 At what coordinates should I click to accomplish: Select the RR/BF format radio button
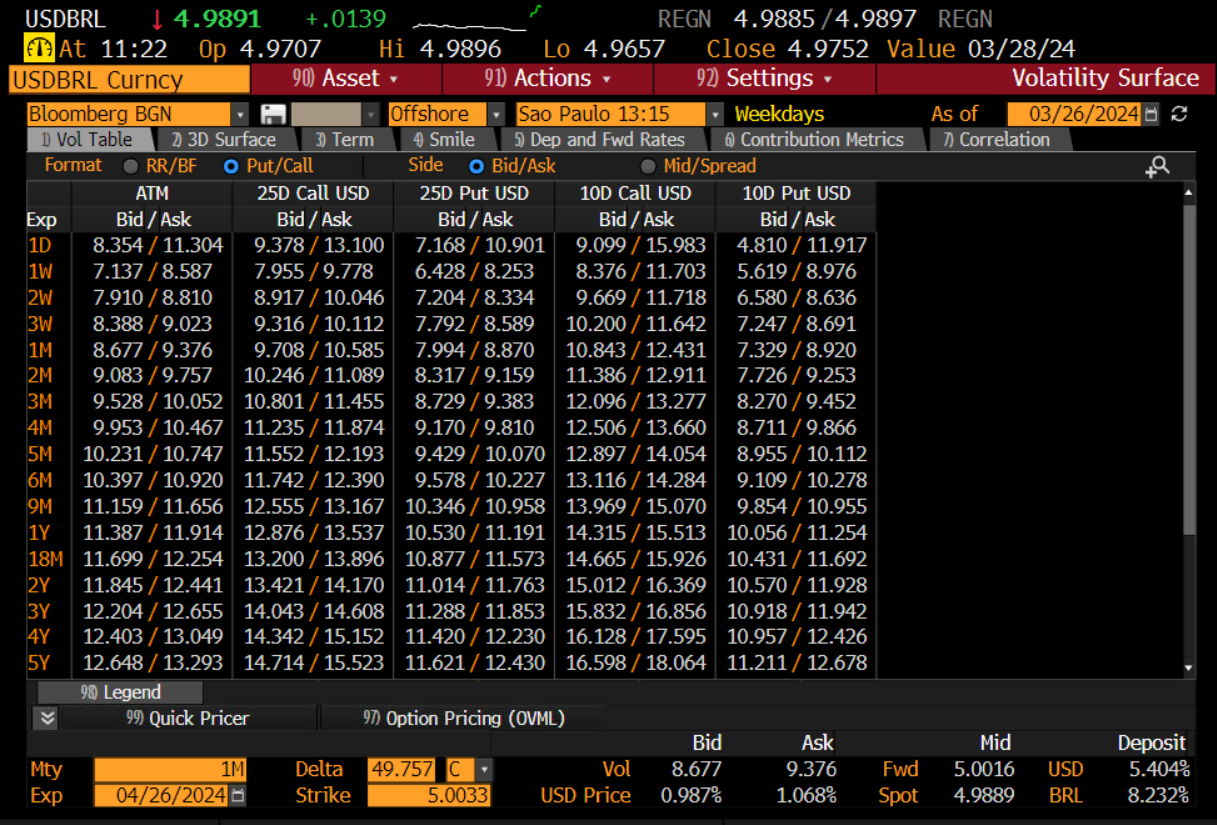click(x=130, y=166)
